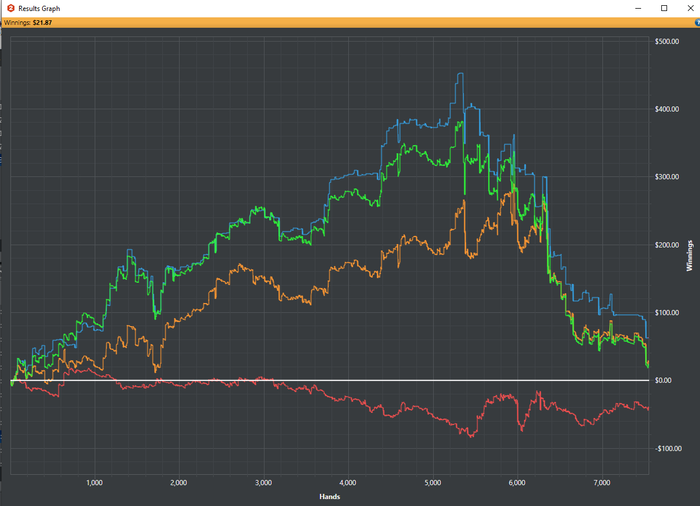Click the 7,000 hands tick label
Image resolution: width=700 pixels, height=506 pixels.
[x=602, y=483]
